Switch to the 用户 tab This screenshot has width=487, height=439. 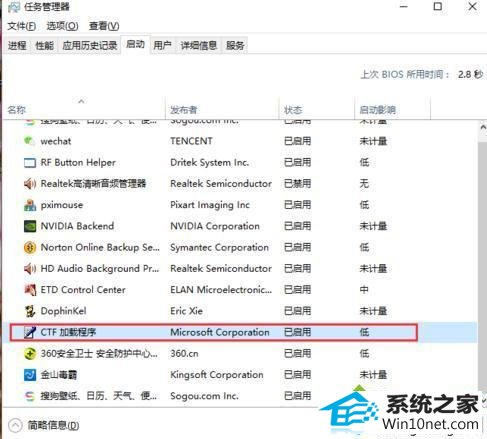point(163,45)
